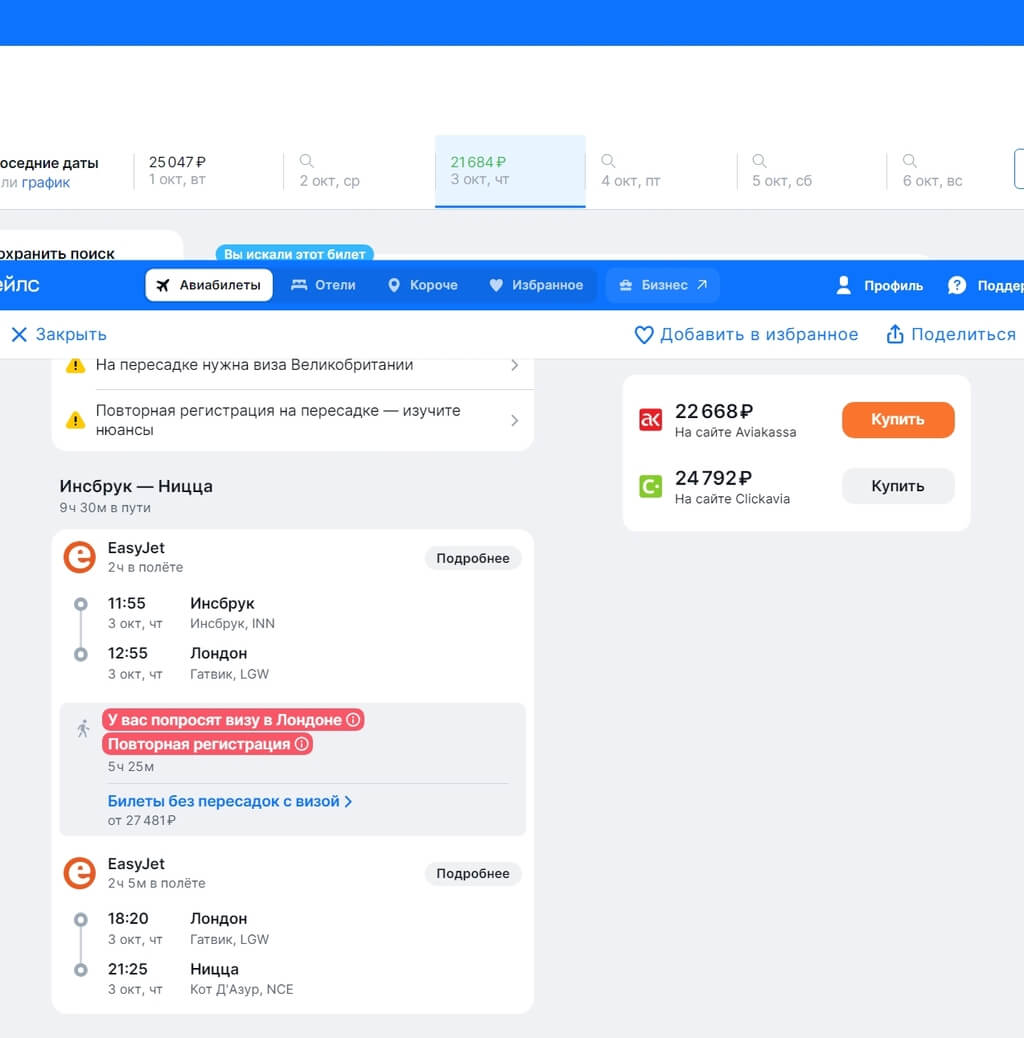This screenshot has width=1024, height=1038.
Task: Click warning triangle by re-registration notice
Action: (75, 420)
